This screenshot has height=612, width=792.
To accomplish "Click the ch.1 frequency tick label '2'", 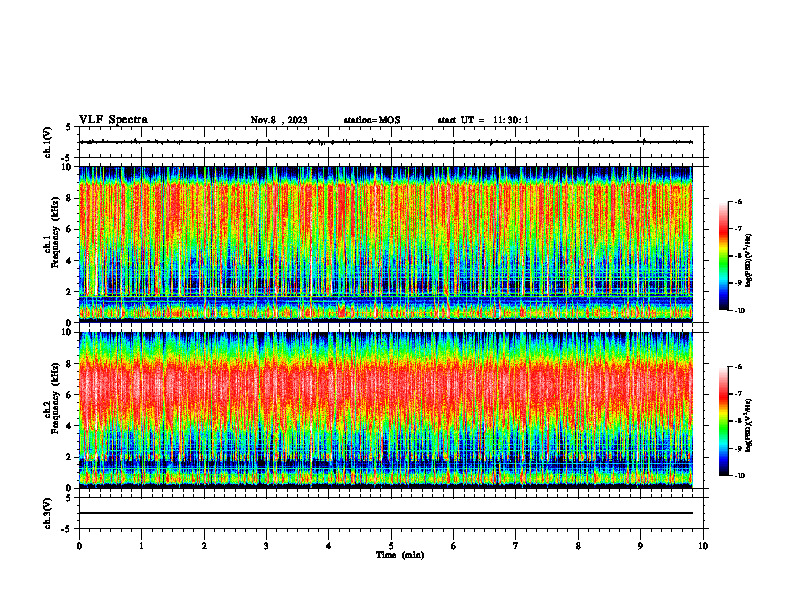I will pyautogui.click(x=69, y=292).
